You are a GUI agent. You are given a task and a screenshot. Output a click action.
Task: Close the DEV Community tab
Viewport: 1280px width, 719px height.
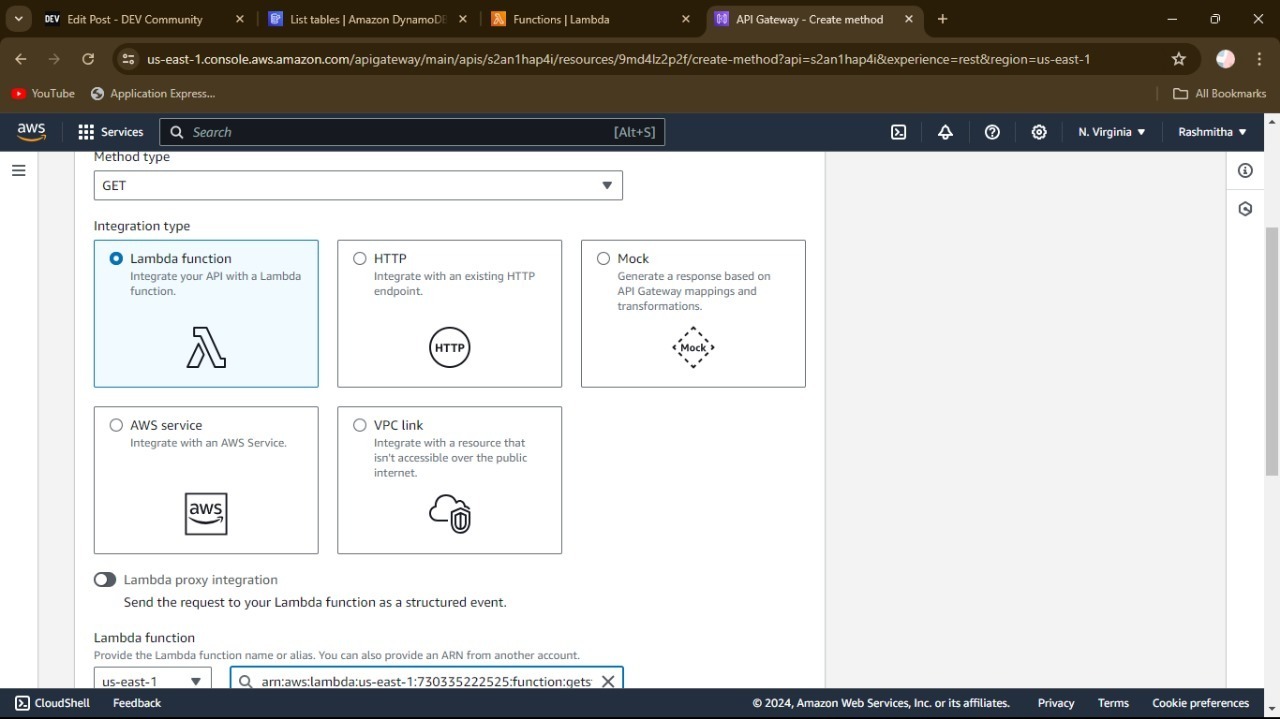click(x=239, y=19)
